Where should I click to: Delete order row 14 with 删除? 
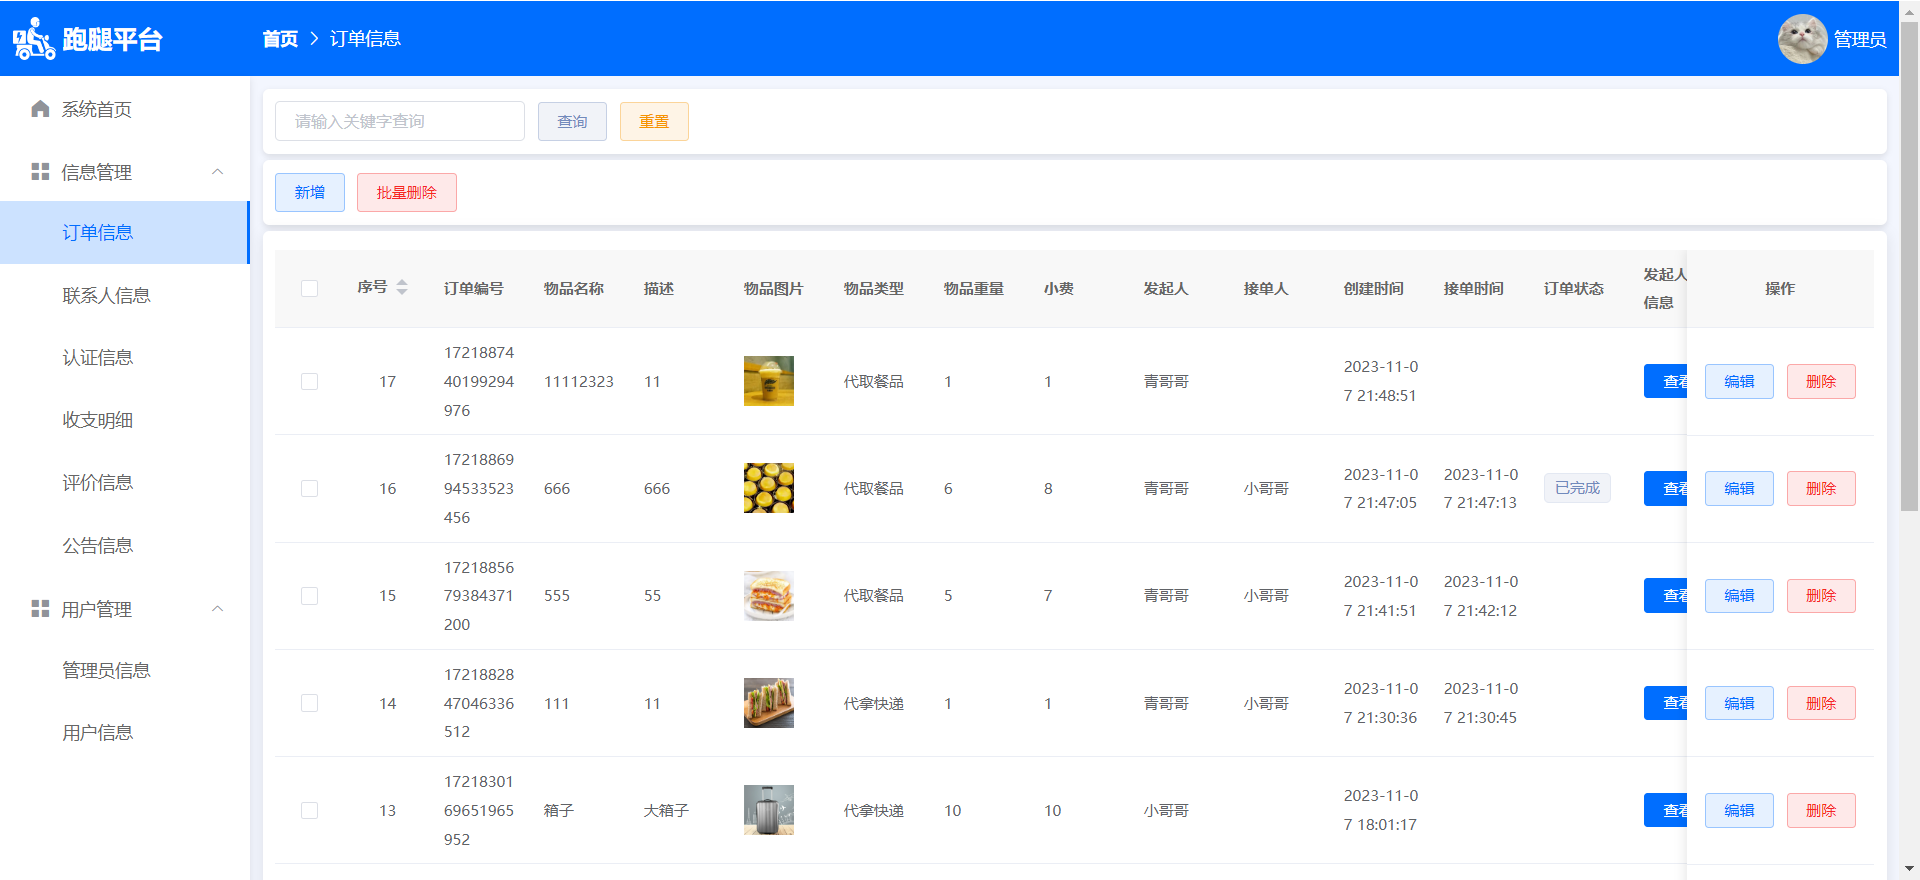pyautogui.click(x=1821, y=703)
